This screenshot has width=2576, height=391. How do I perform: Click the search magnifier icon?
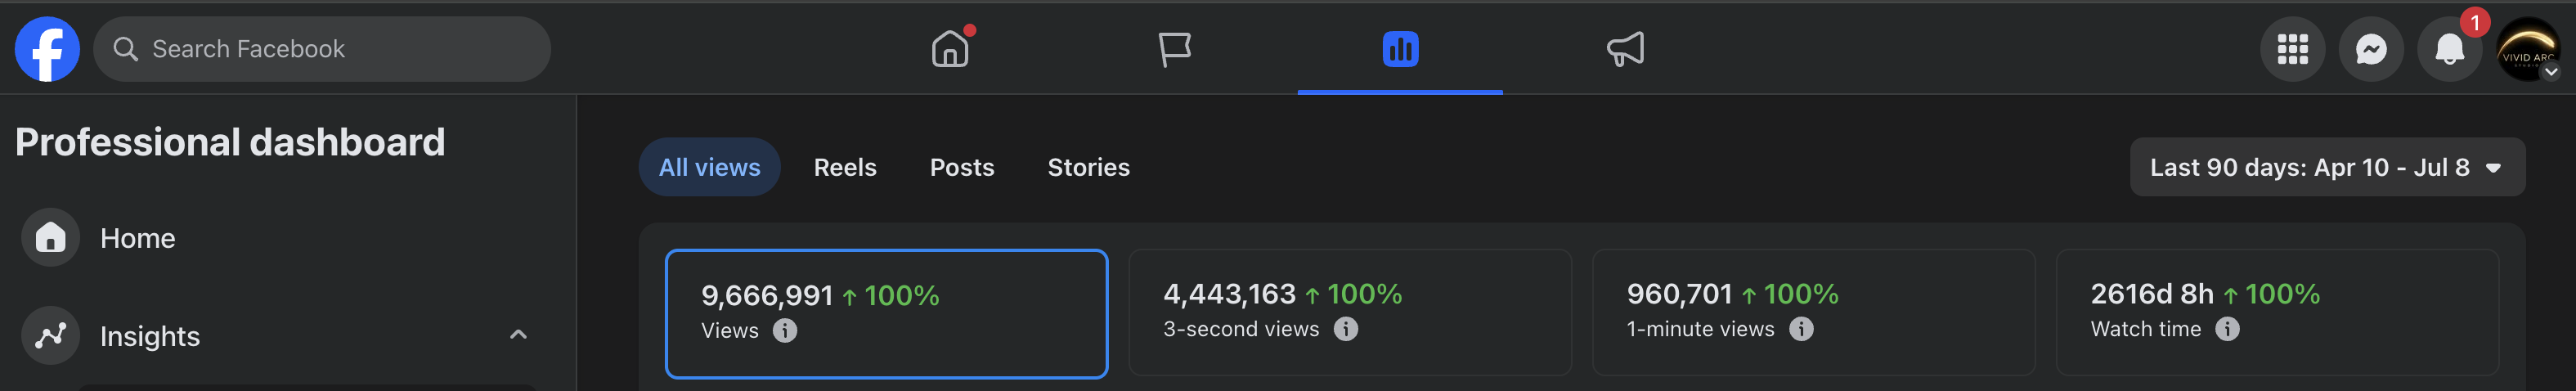click(125, 49)
